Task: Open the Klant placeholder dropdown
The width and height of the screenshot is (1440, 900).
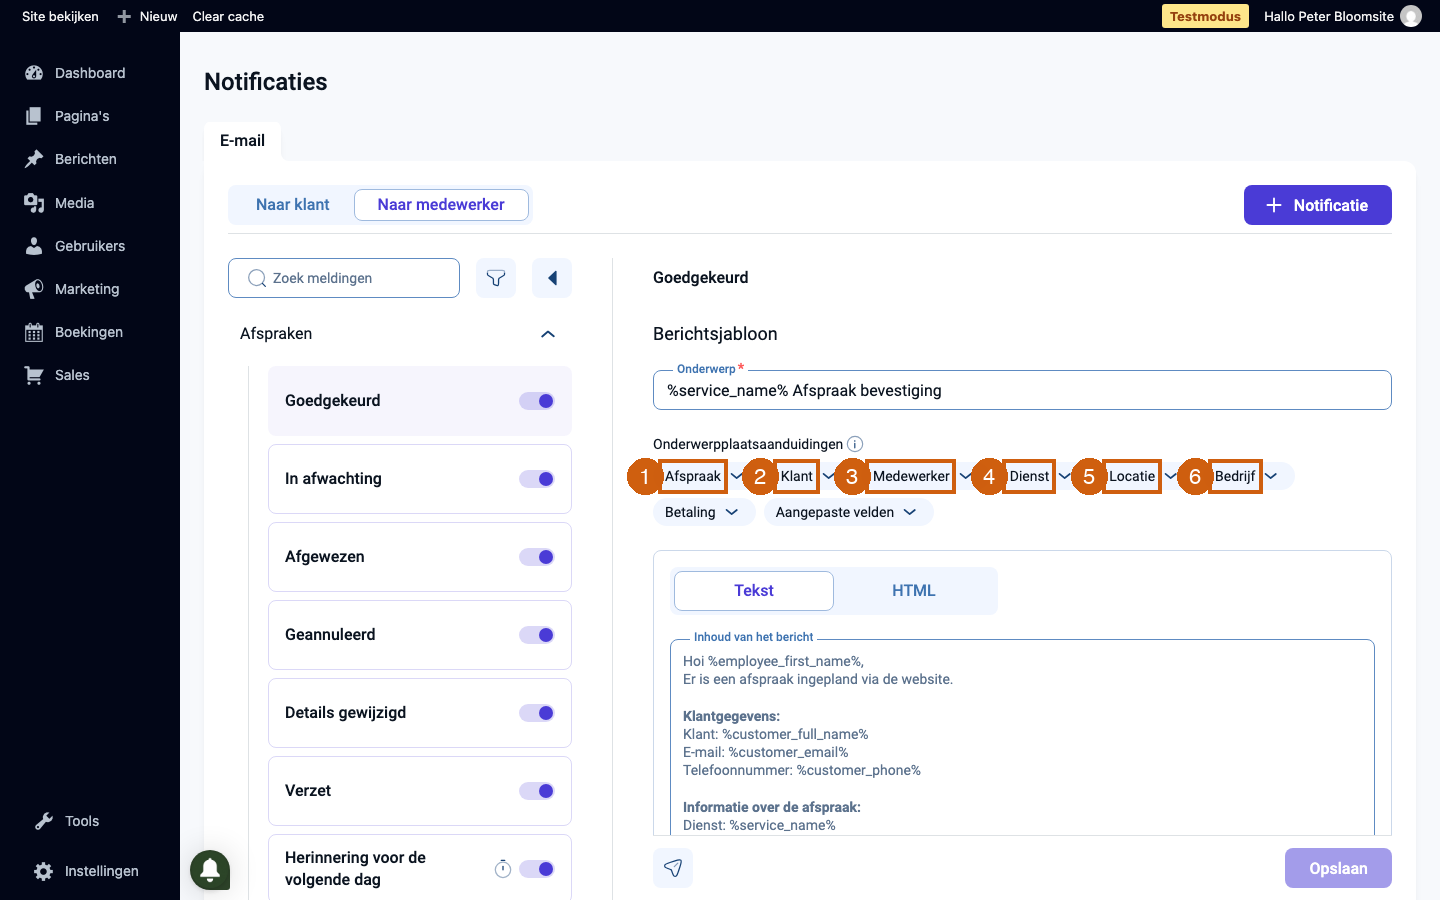Action: pyautogui.click(x=806, y=476)
